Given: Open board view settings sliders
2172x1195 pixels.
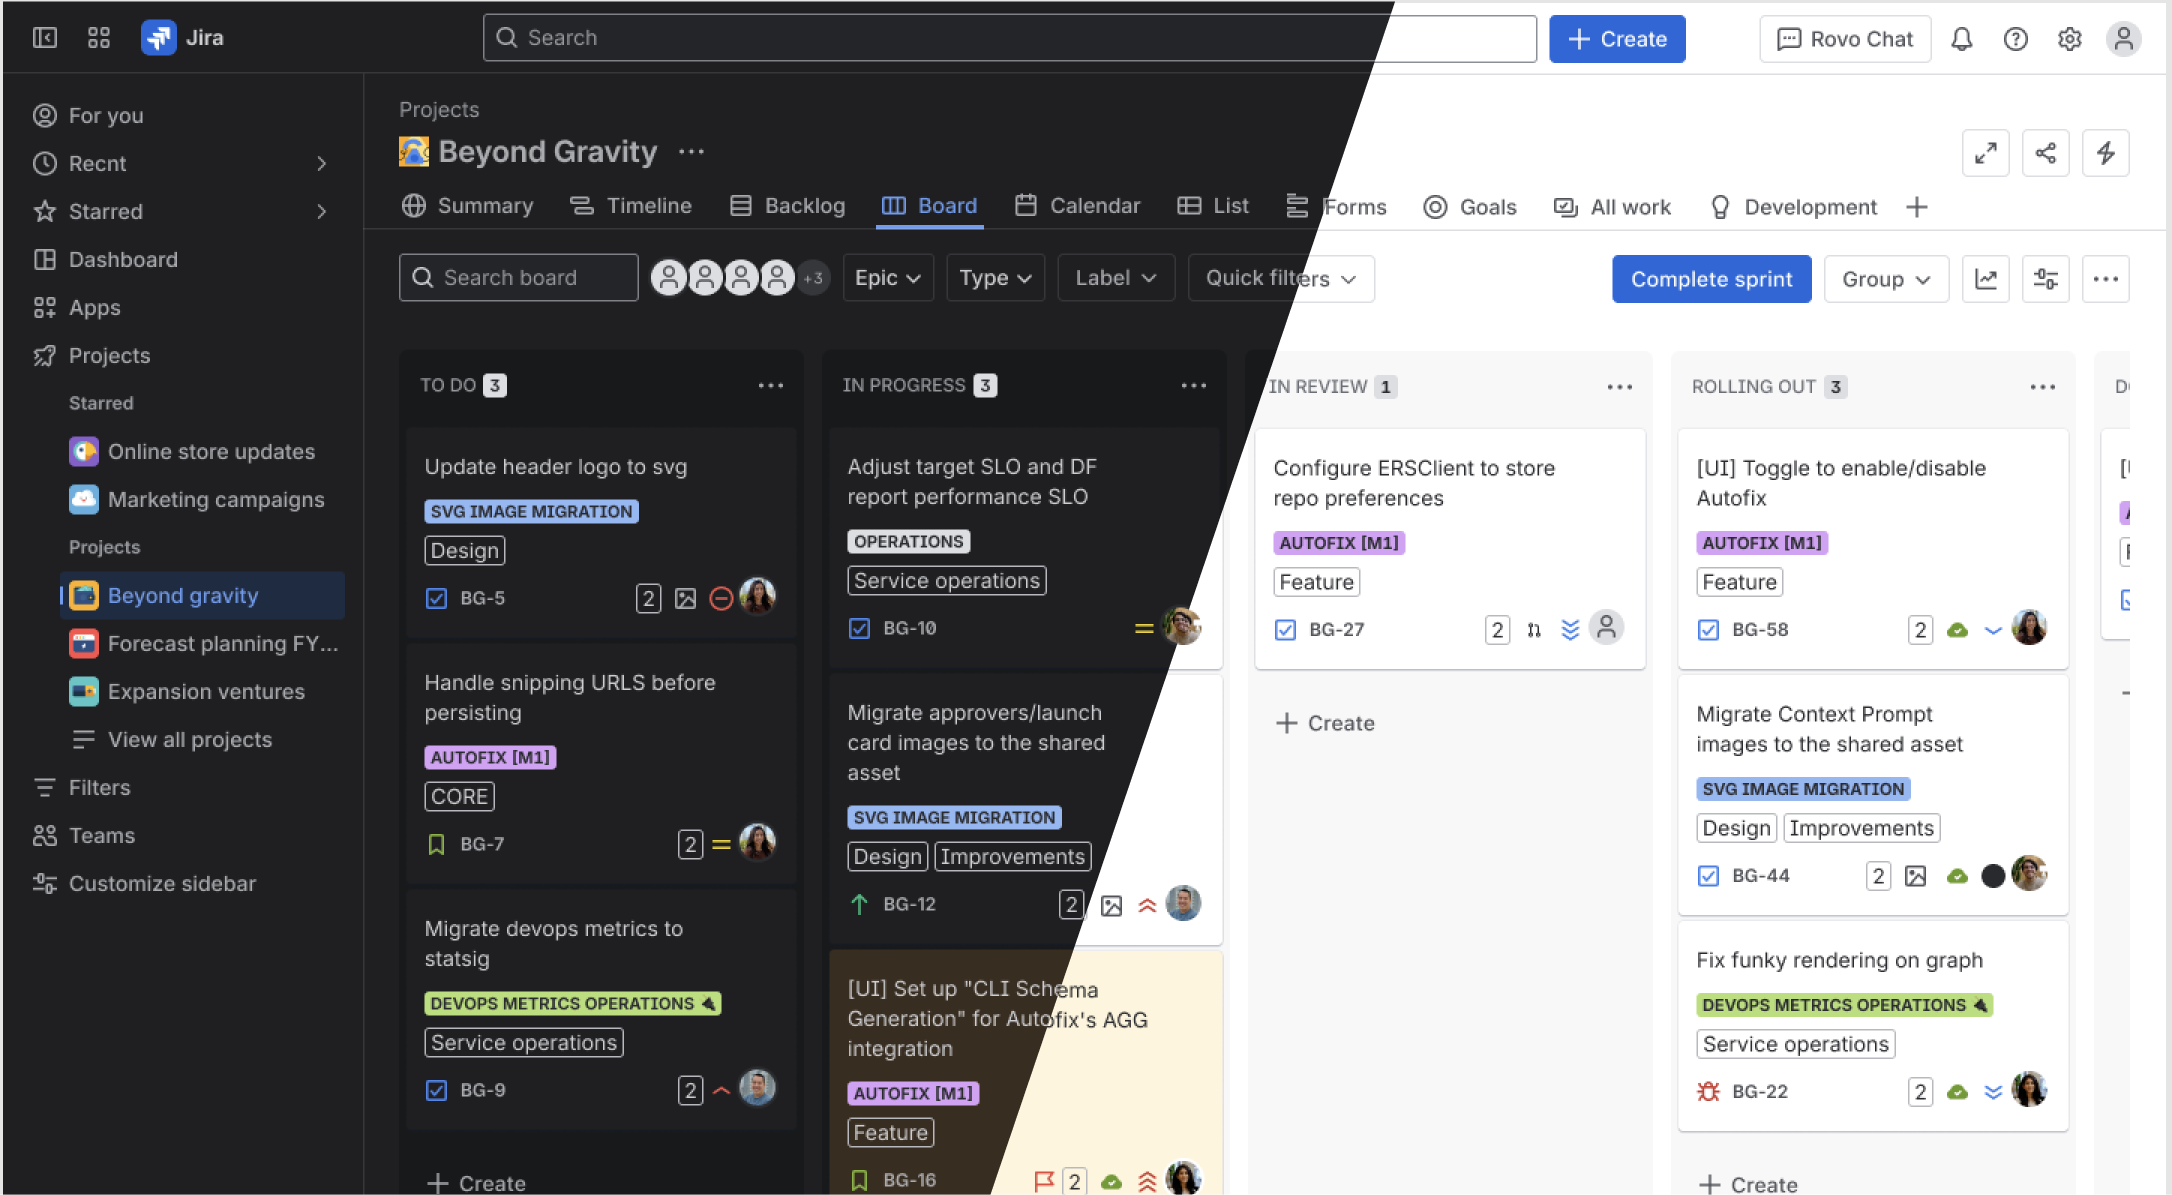Looking at the screenshot, I should pos(2045,279).
